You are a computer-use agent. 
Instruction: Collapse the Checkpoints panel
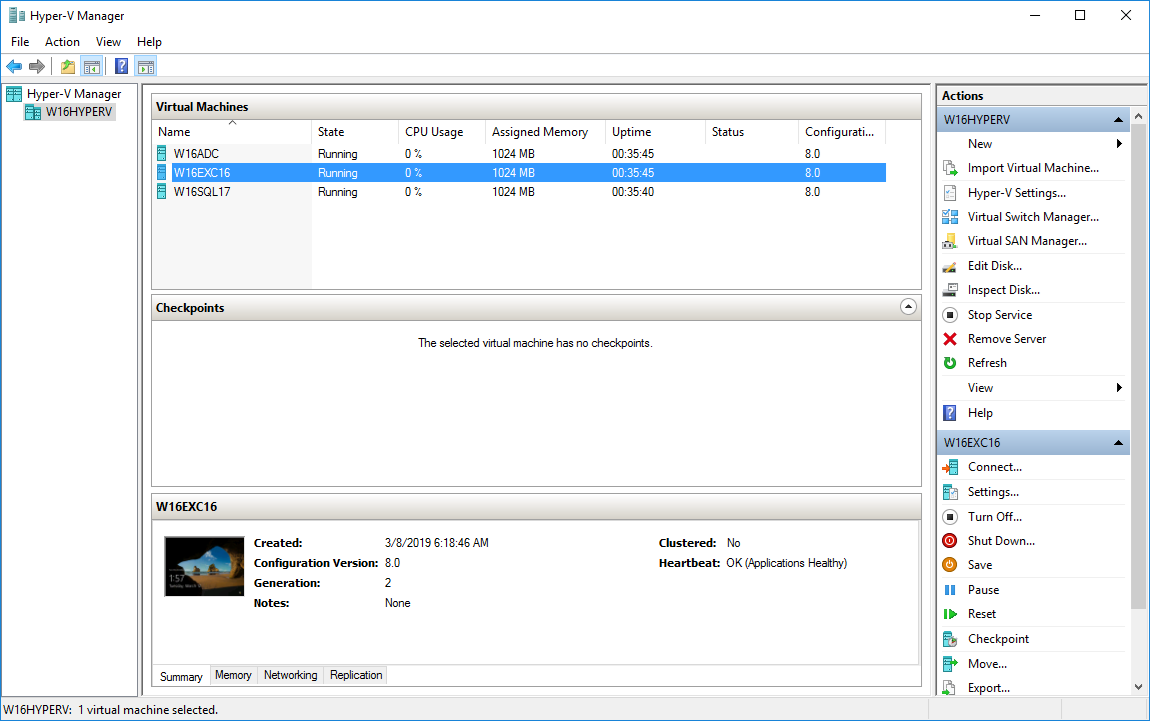908,308
